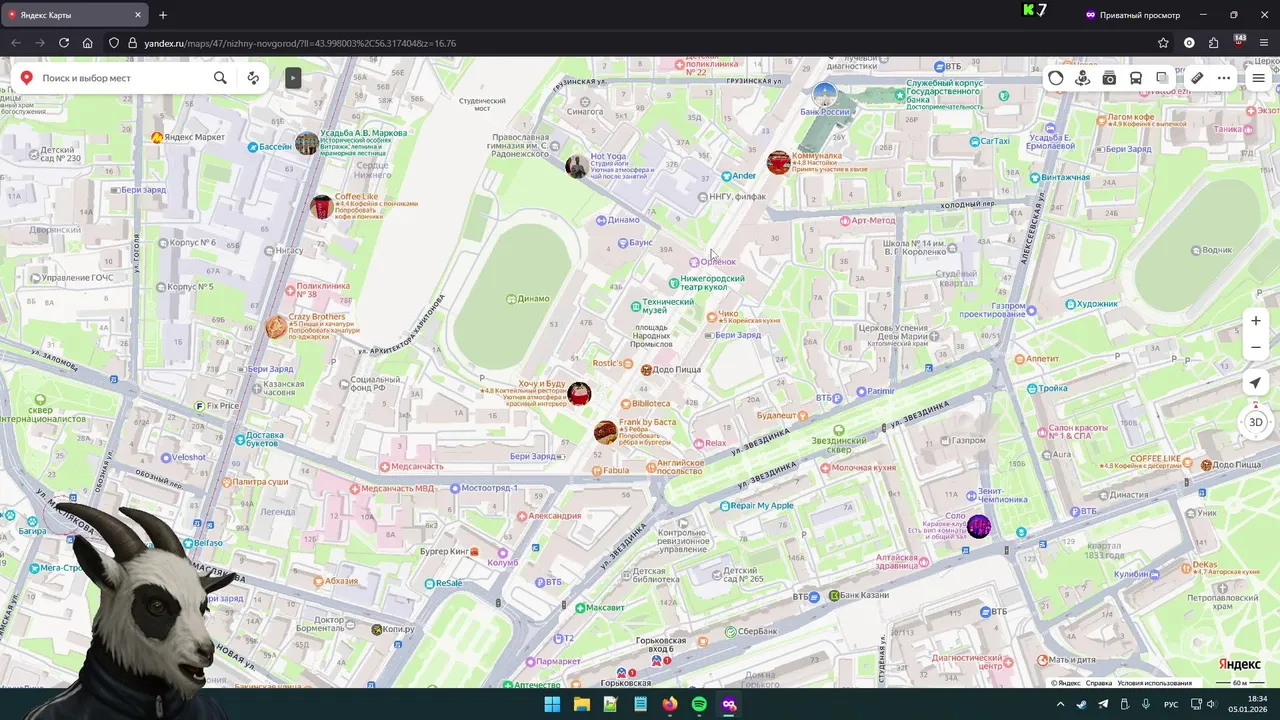Switch to the Яндекс Карты browser tab
The width and height of the screenshot is (1280, 720).
76,15
